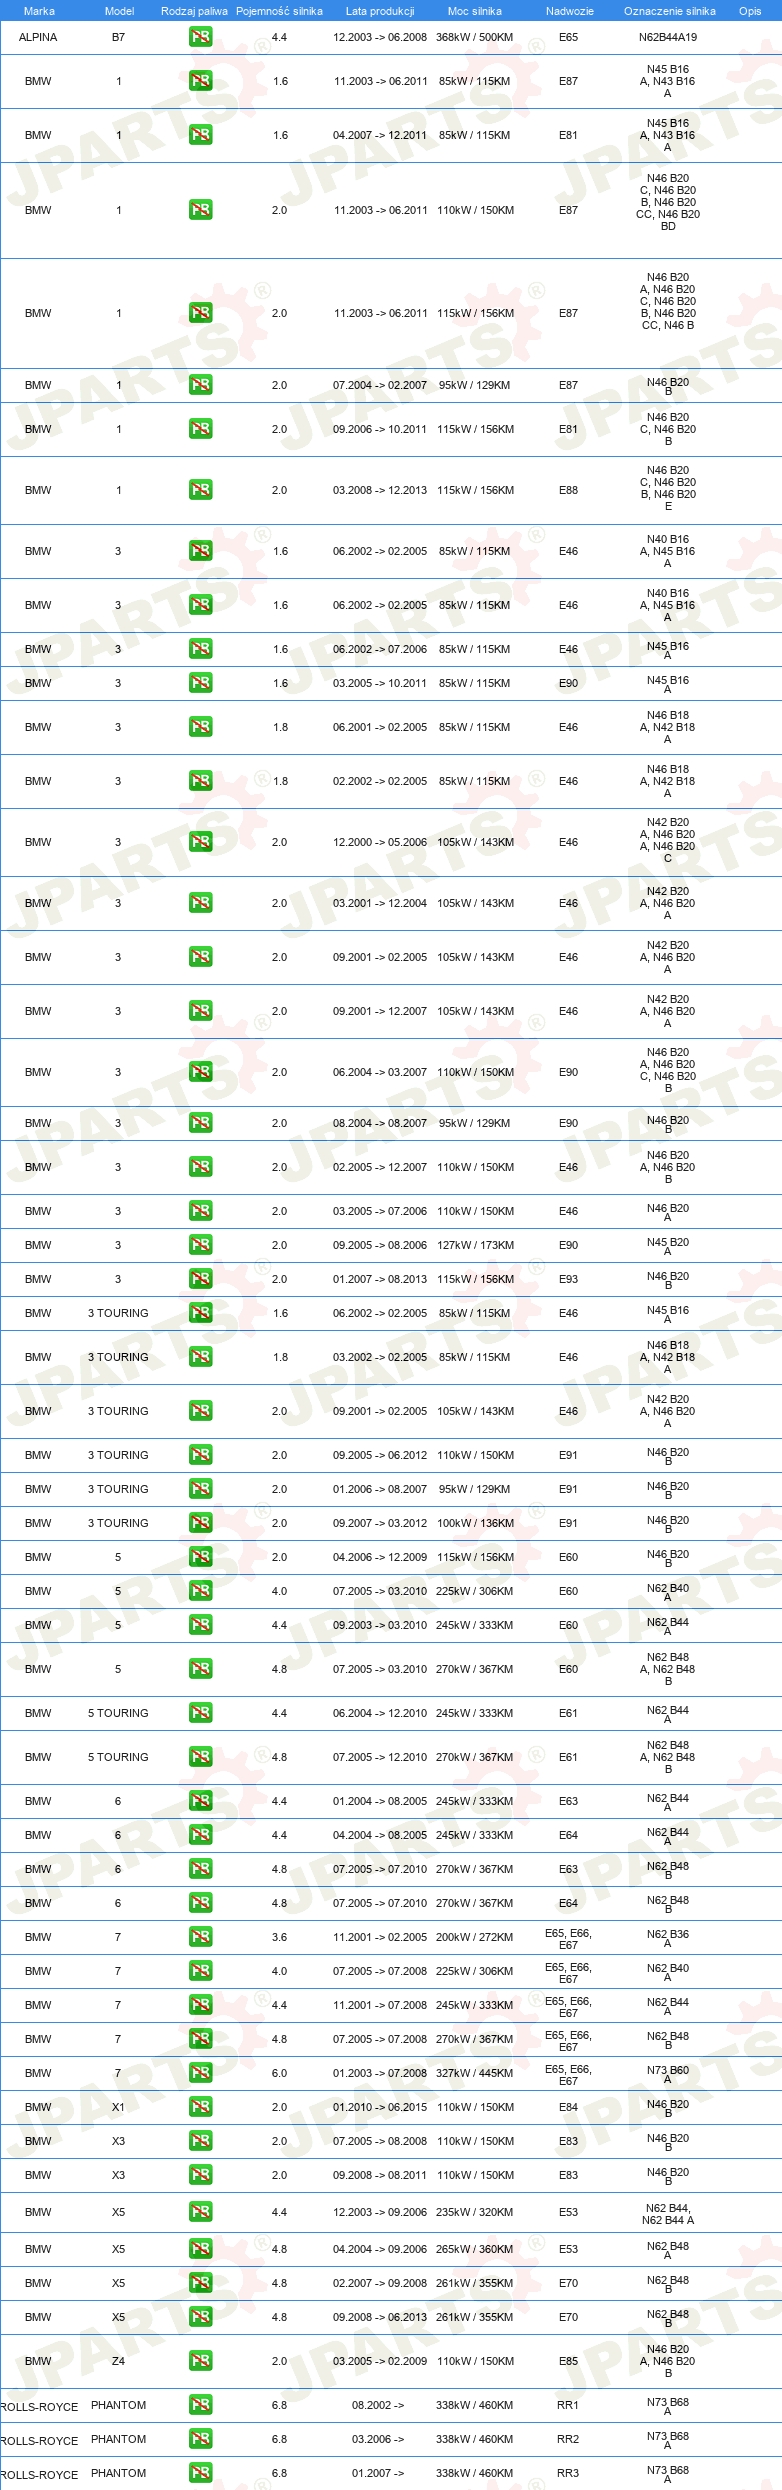Click the fuel icon in BMW X5 235kW row

coord(200,2212)
